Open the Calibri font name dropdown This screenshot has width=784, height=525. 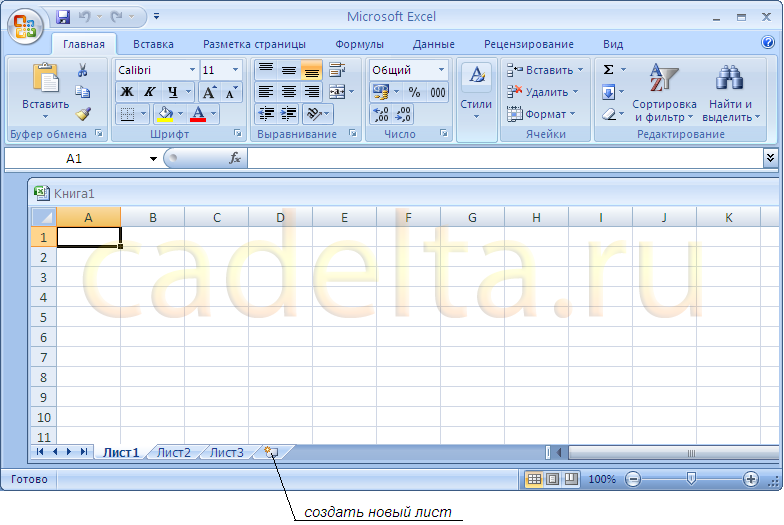(192, 70)
